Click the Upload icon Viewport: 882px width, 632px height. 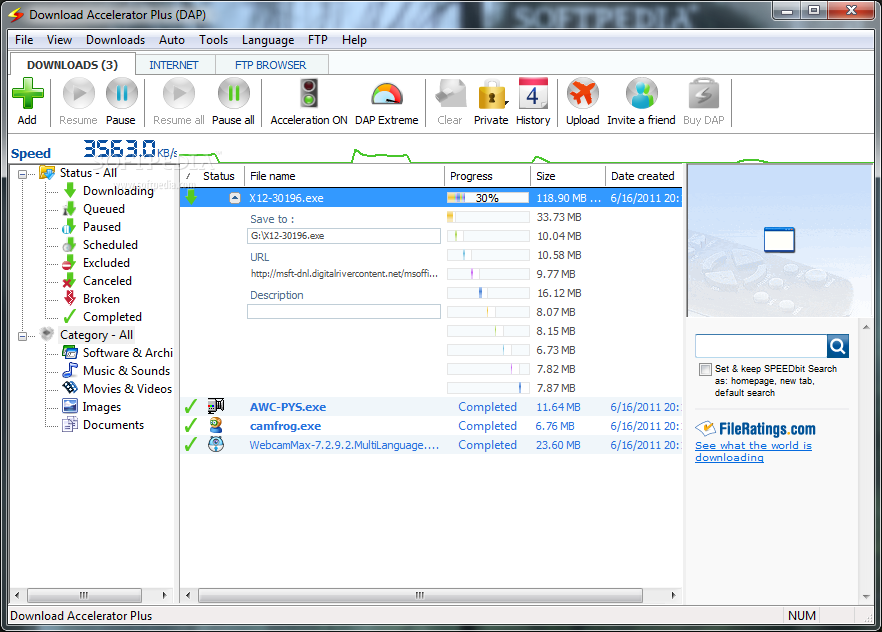582,95
